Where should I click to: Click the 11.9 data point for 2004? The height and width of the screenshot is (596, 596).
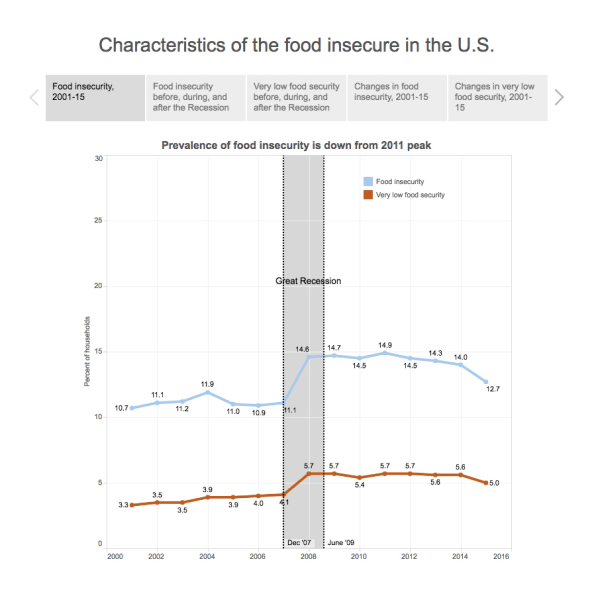(x=208, y=392)
